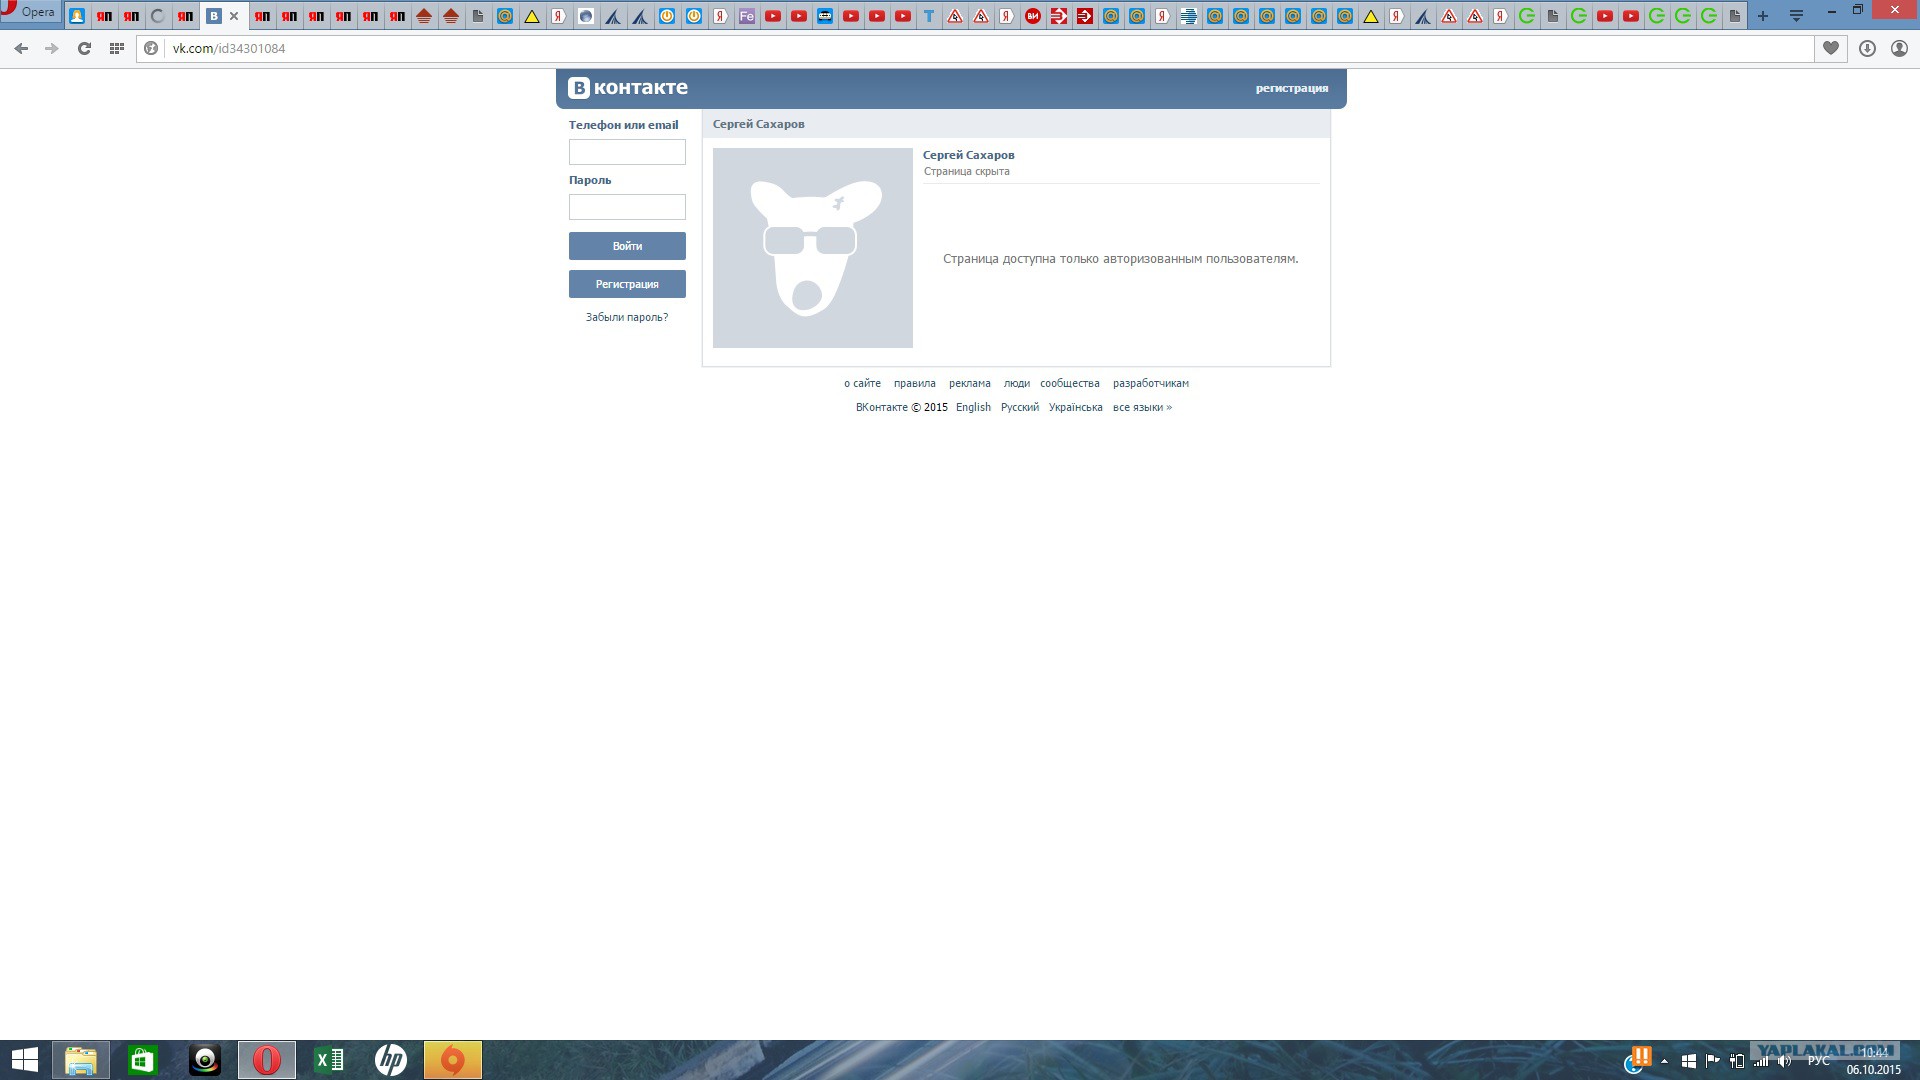1920x1080 pixels.
Task: Open the Opera main menu
Action: pos(30,12)
